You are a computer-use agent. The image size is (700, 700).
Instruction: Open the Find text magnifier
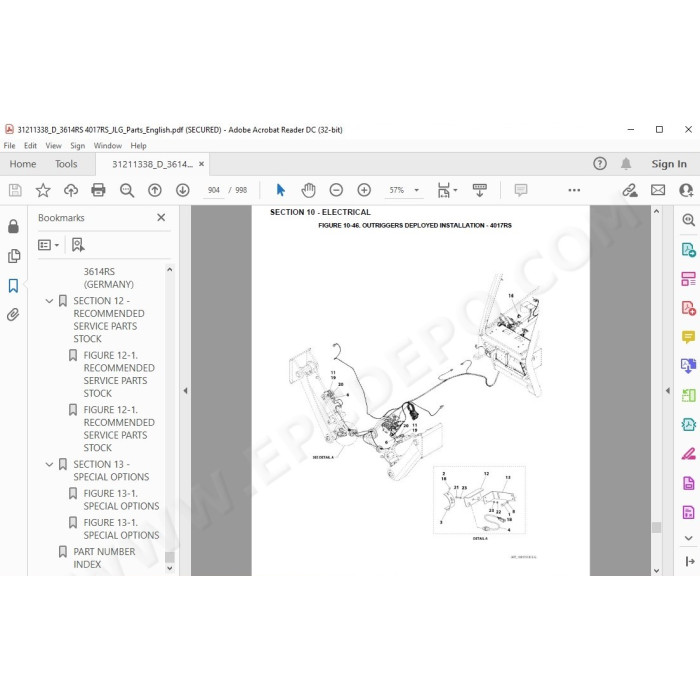[127, 190]
